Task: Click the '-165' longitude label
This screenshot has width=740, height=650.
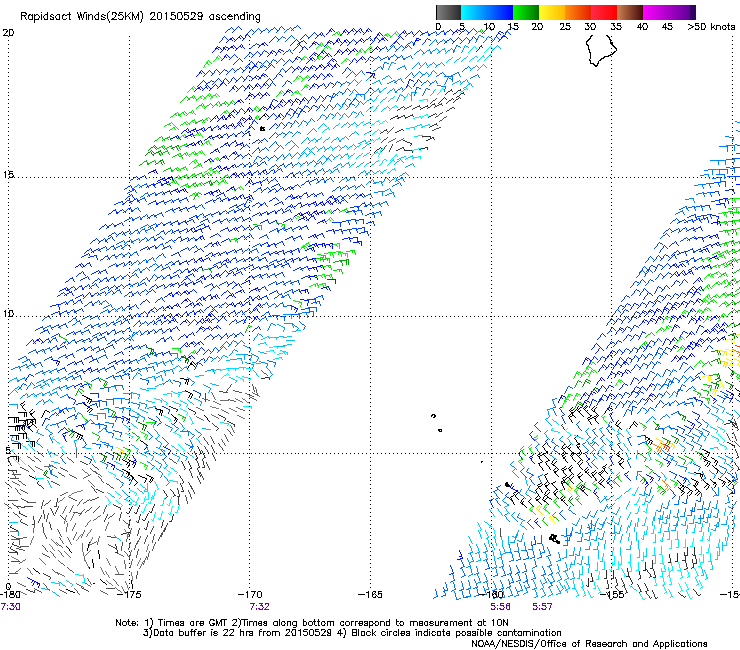Action: [x=370, y=595]
